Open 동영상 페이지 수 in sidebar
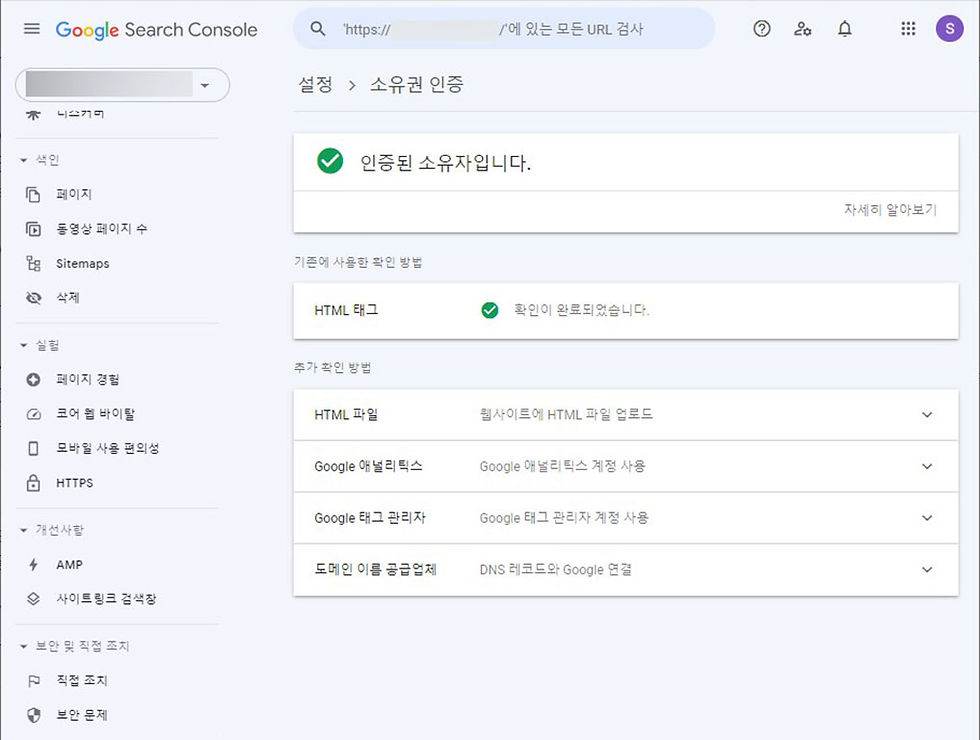This screenshot has width=980, height=740. (102, 229)
